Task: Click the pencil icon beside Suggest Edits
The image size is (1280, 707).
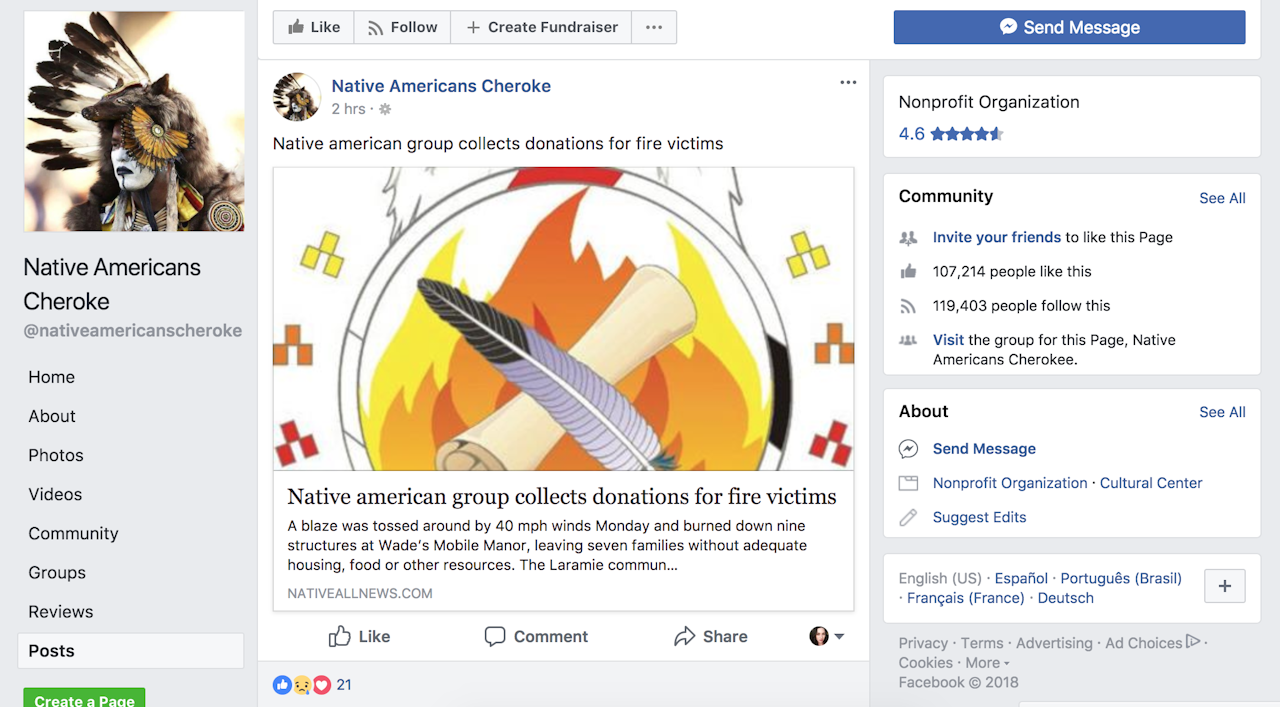Action: coord(908,517)
